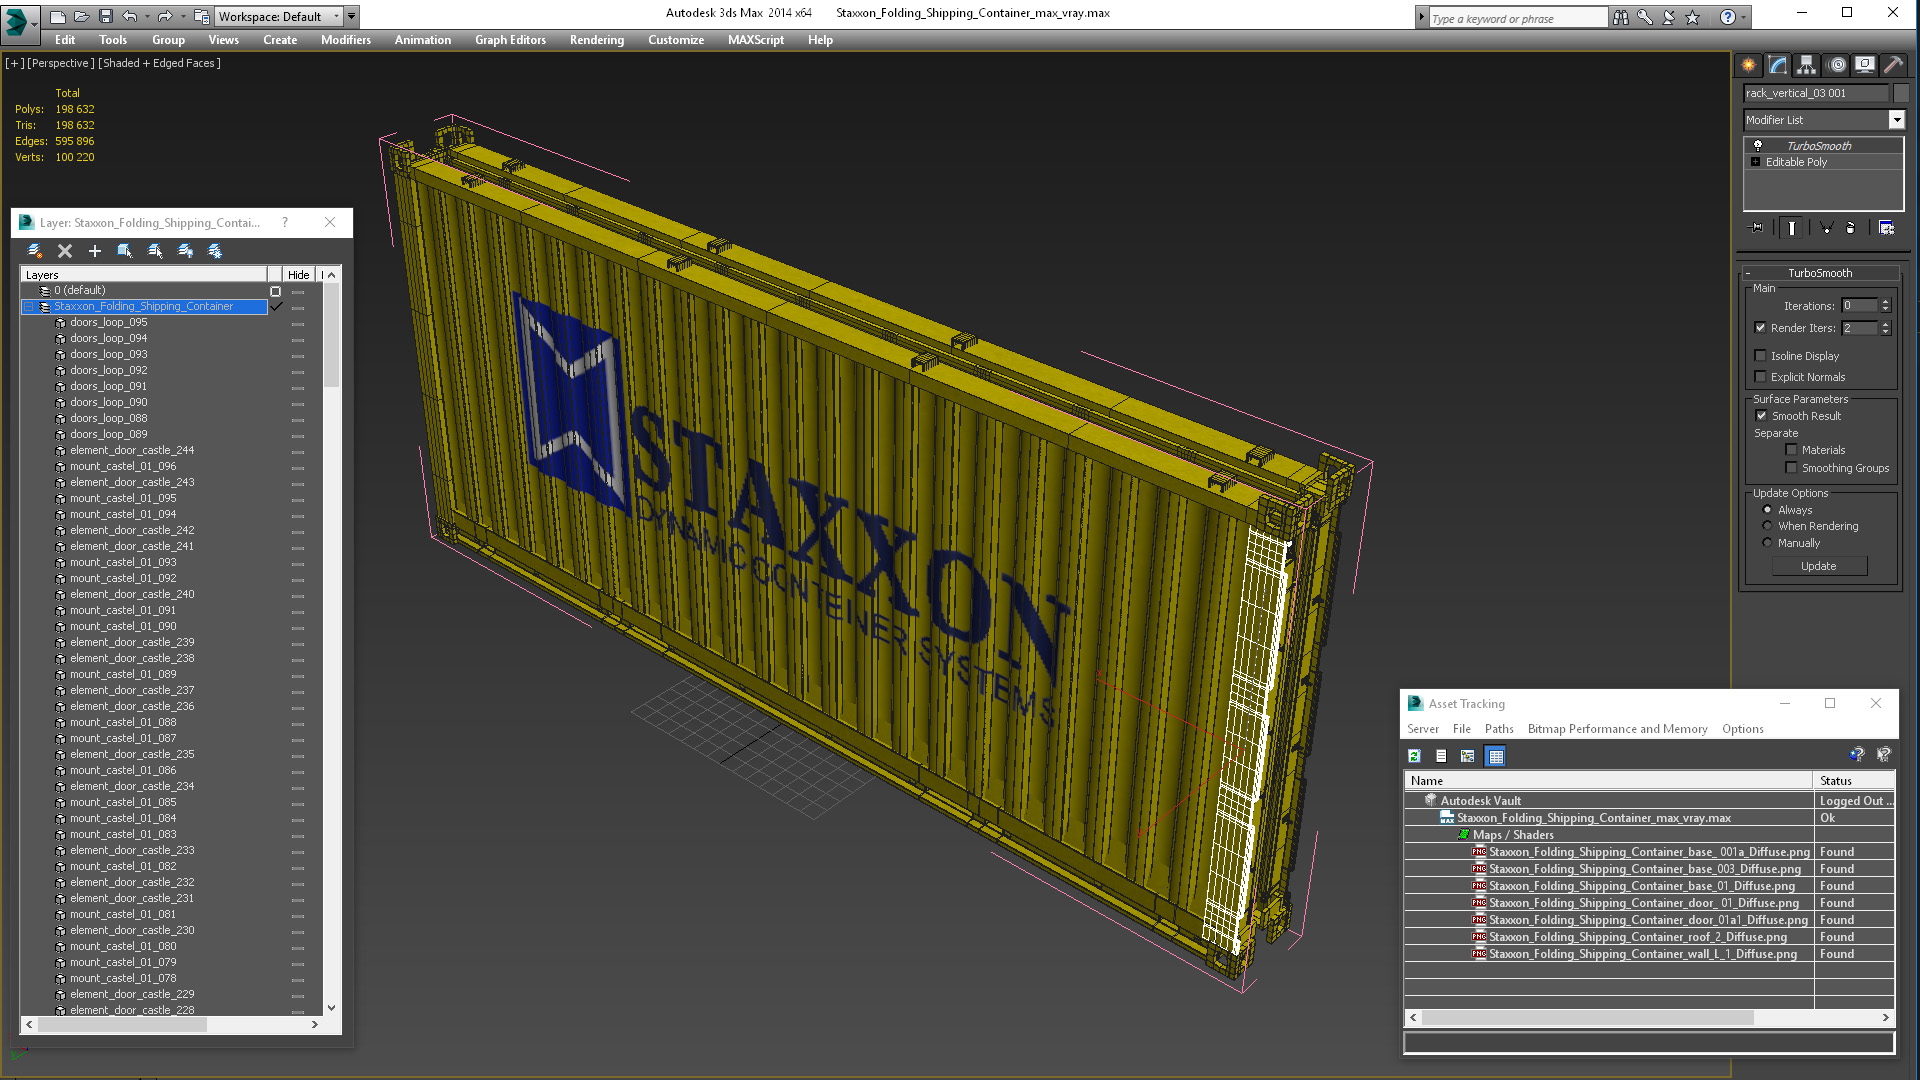Screen dimensions: 1920x1080
Task: Collapse Staxxon_Folding_Shipping_Container layer tree
Action: coord(30,307)
